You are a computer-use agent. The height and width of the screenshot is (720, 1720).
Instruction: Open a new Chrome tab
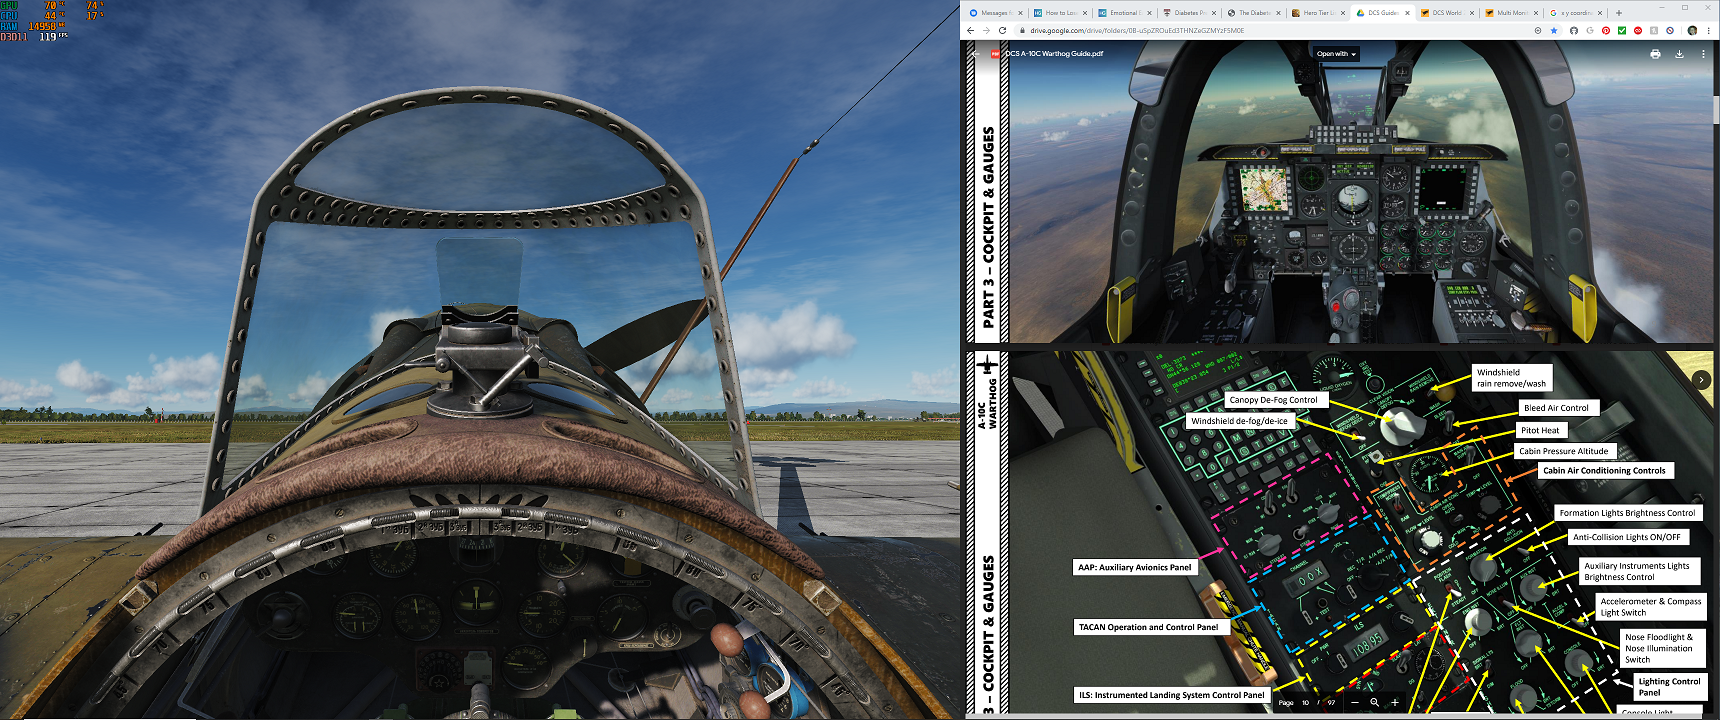(1619, 13)
